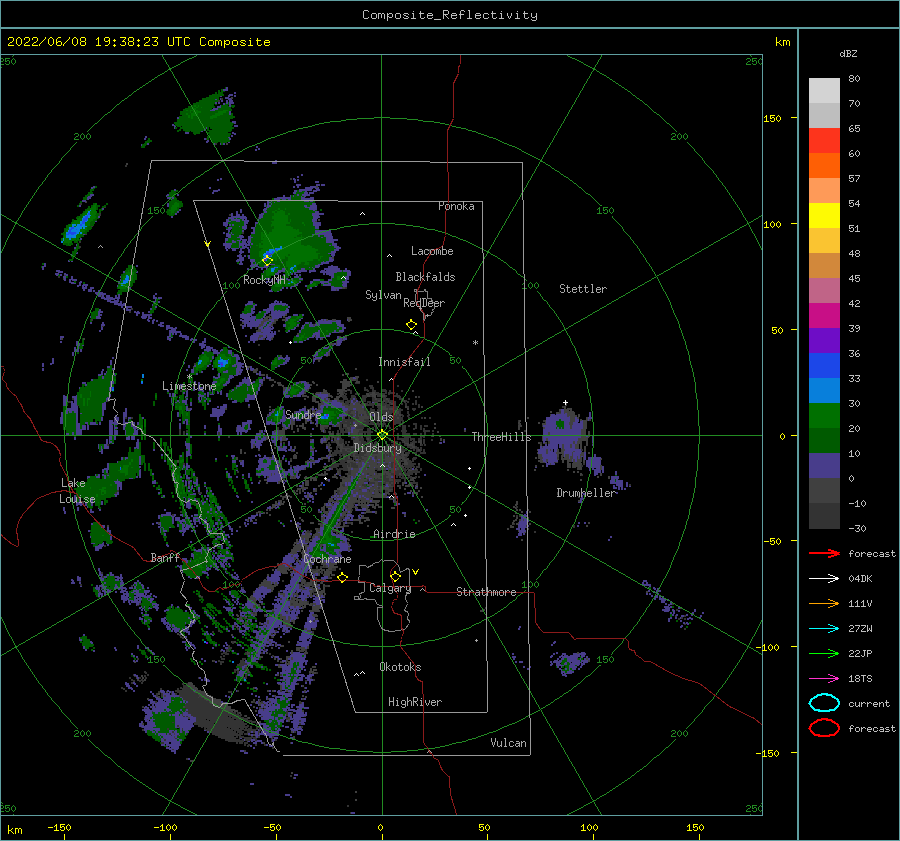Click the blue 36 dBZ color swatch
The width and height of the screenshot is (900, 841).
(x=824, y=366)
